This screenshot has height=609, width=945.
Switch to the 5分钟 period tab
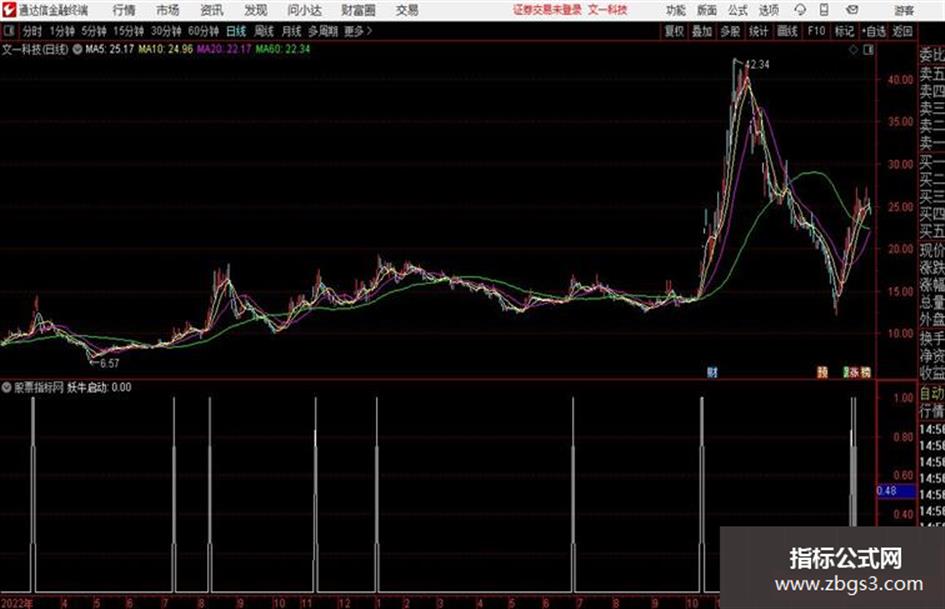(x=93, y=31)
